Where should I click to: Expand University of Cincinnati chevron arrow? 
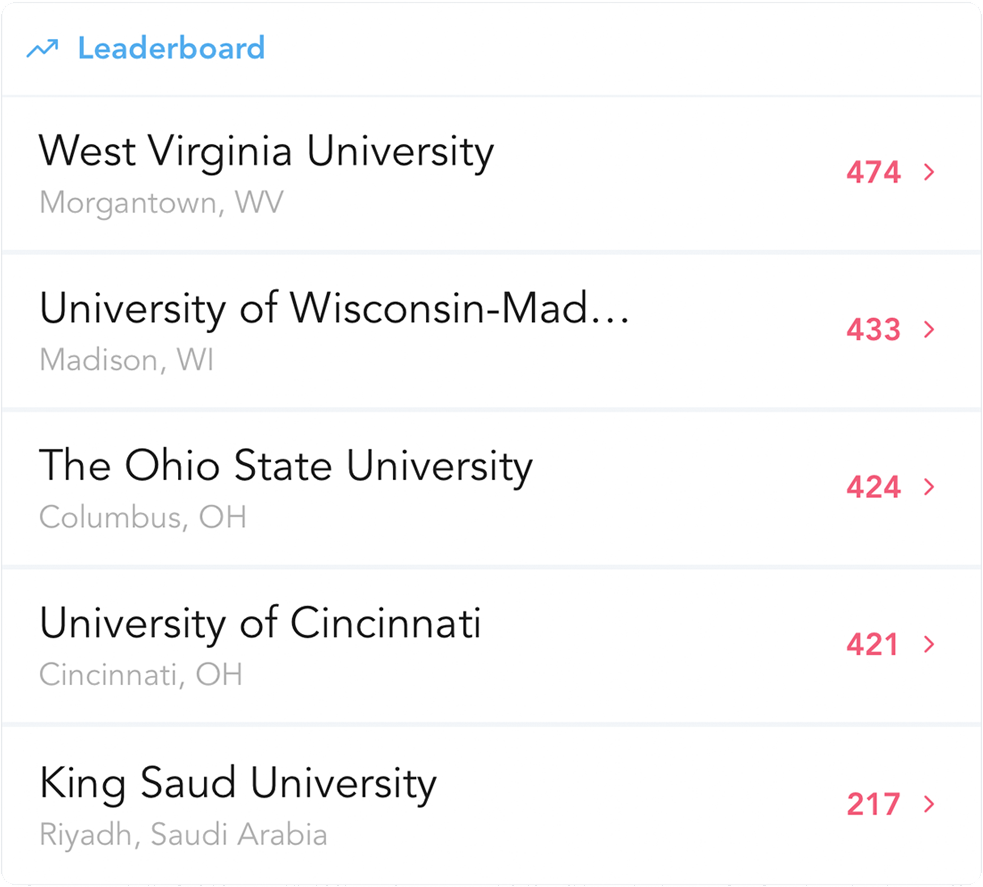pos(929,644)
